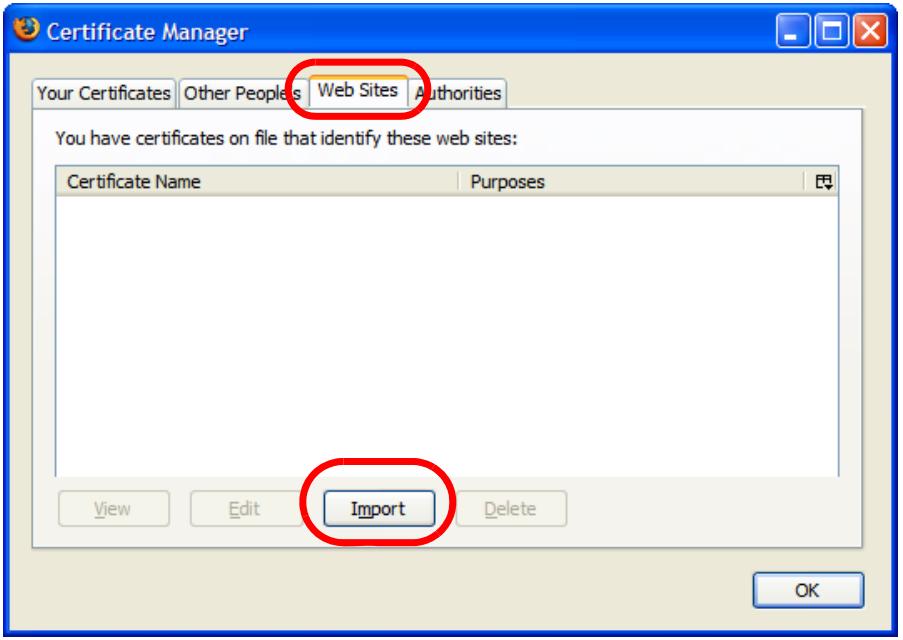Viewport: 903px width, 640px height.
Task: Click the disabled View button
Action: (x=113, y=509)
